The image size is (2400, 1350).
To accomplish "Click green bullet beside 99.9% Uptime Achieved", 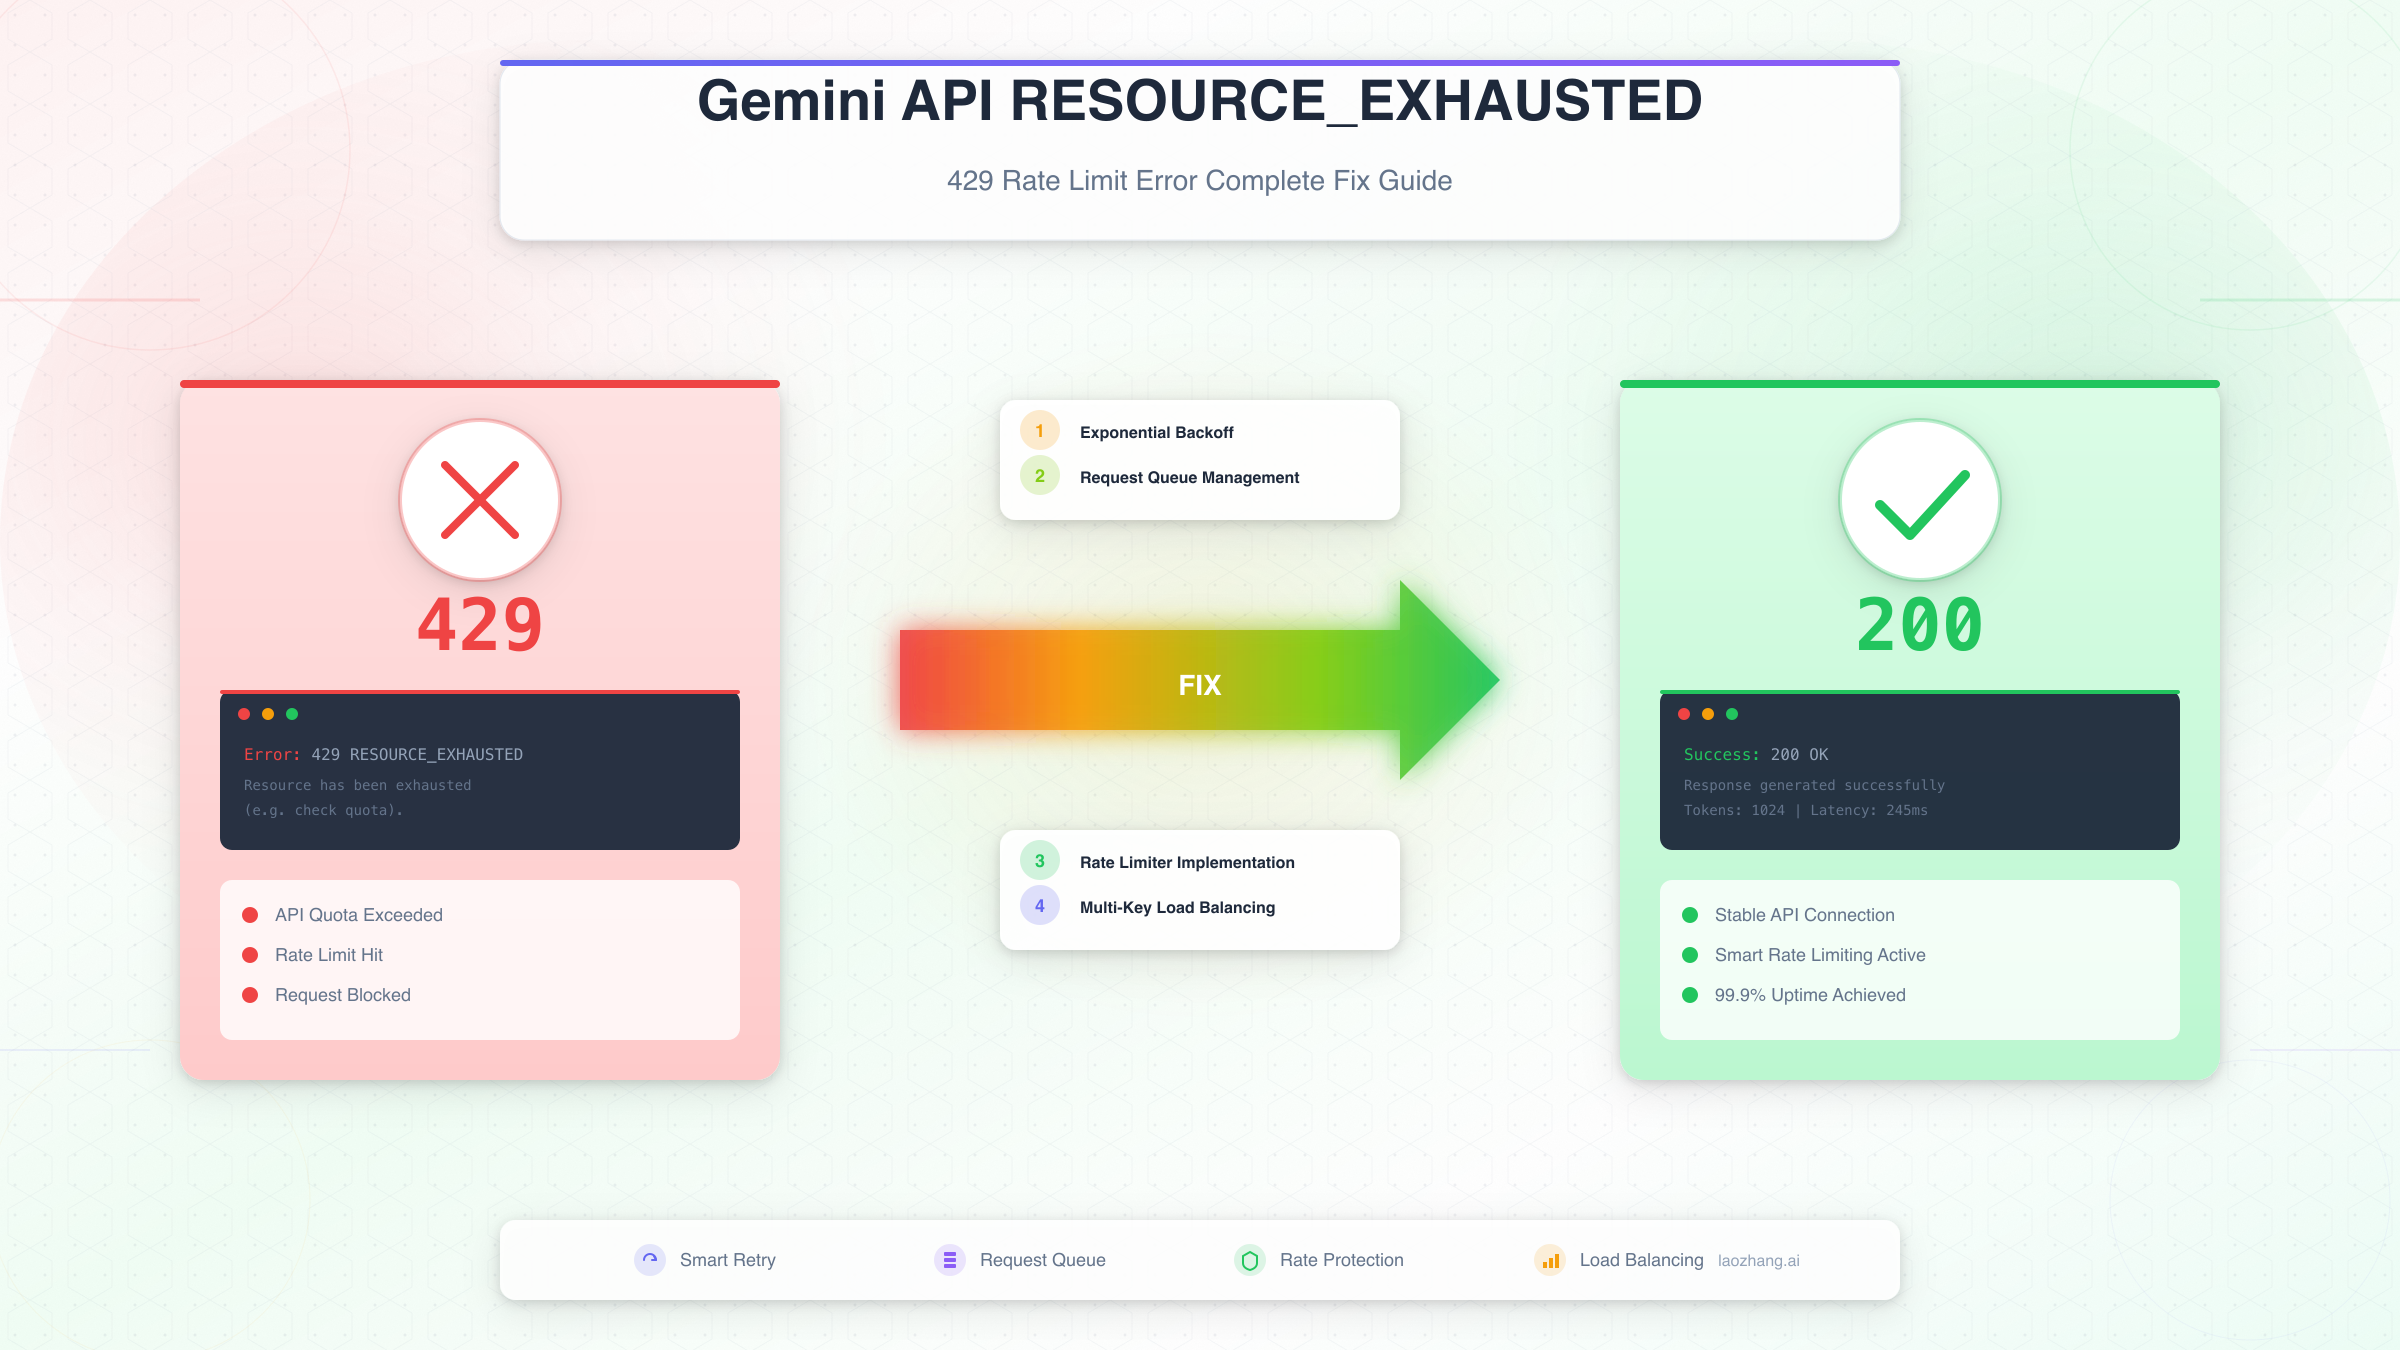I will pyautogui.click(x=1690, y=995).
